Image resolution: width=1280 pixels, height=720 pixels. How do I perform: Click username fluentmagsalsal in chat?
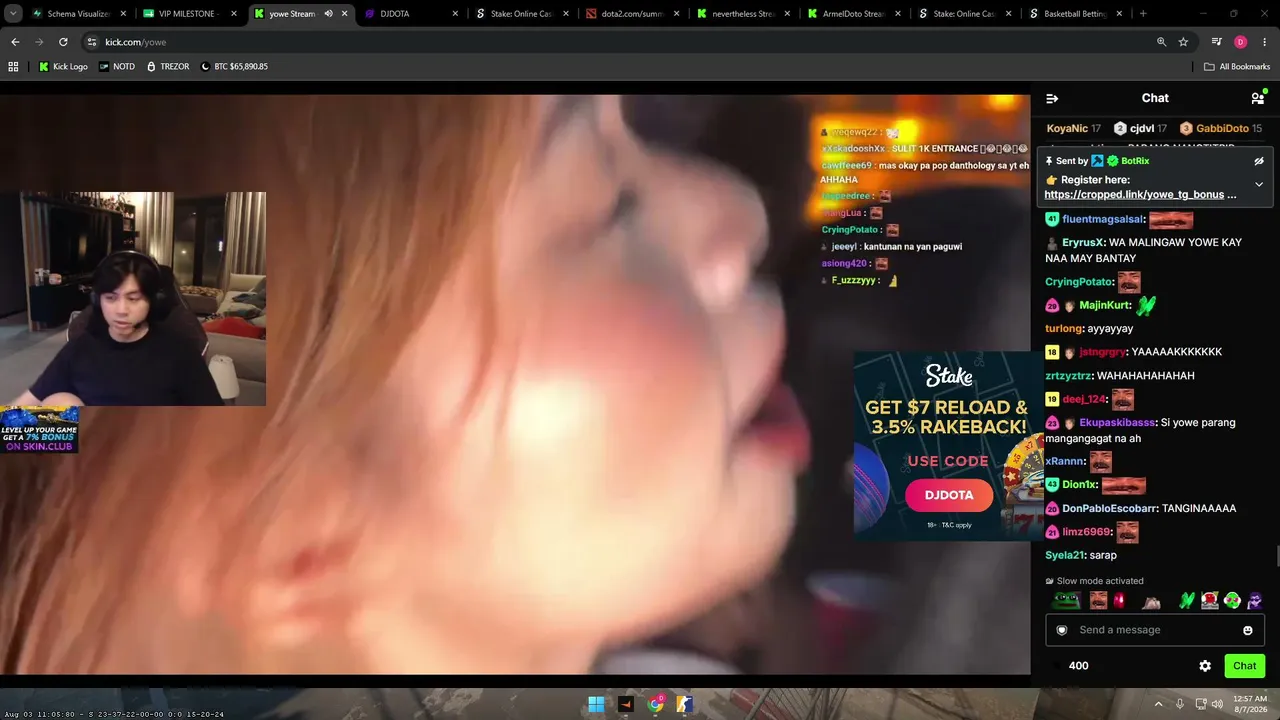click(x=1103, y=220)
